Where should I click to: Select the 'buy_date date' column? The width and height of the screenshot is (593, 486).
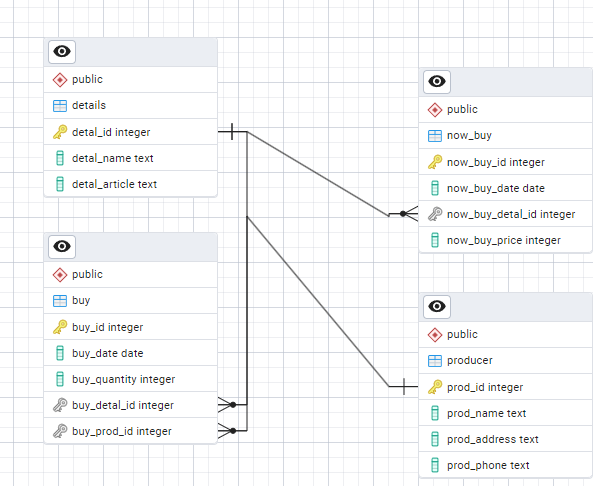130,353
